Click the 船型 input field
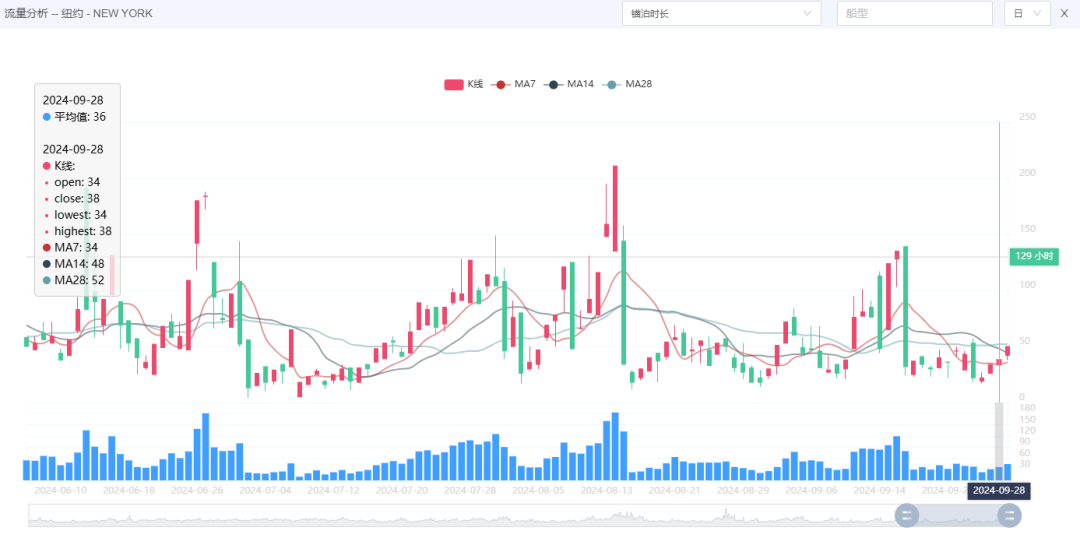The width and height of the screenshot is (1080, 538). point(914,13)
